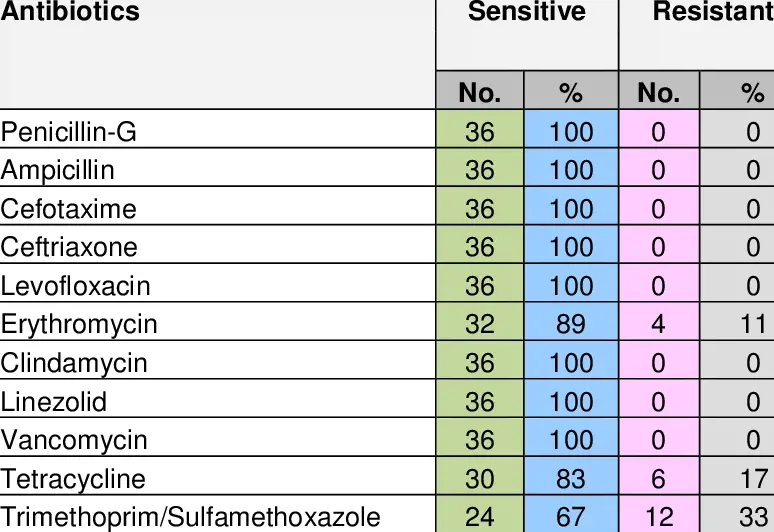Image resolution: width=774 pixels, height=532 pixels.
Task: Select the Tetracycline cell
Action: [73, 479]
